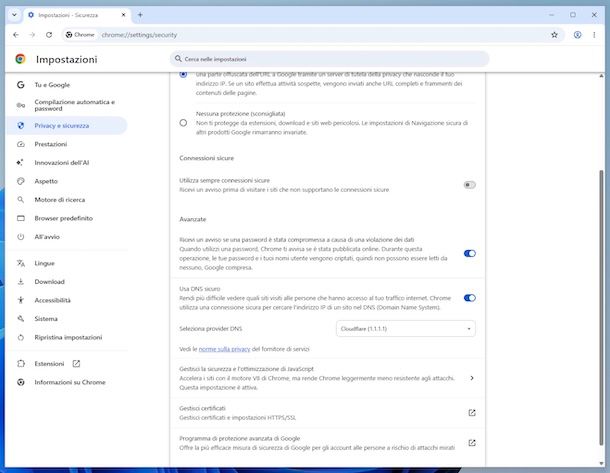This screenshot has height=473, width=610.
Task: Go back to the previous page
Action: (x=16, y=35)
